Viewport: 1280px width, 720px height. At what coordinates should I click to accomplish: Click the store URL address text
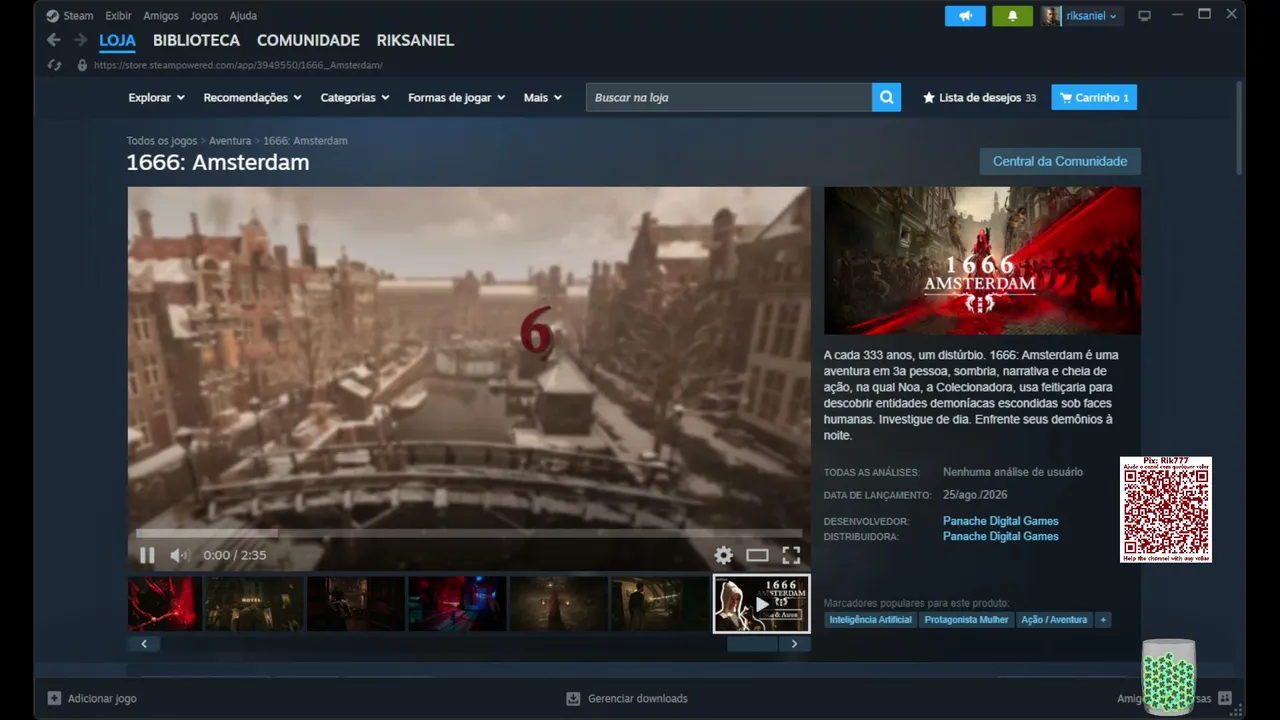tap(238, 65)
